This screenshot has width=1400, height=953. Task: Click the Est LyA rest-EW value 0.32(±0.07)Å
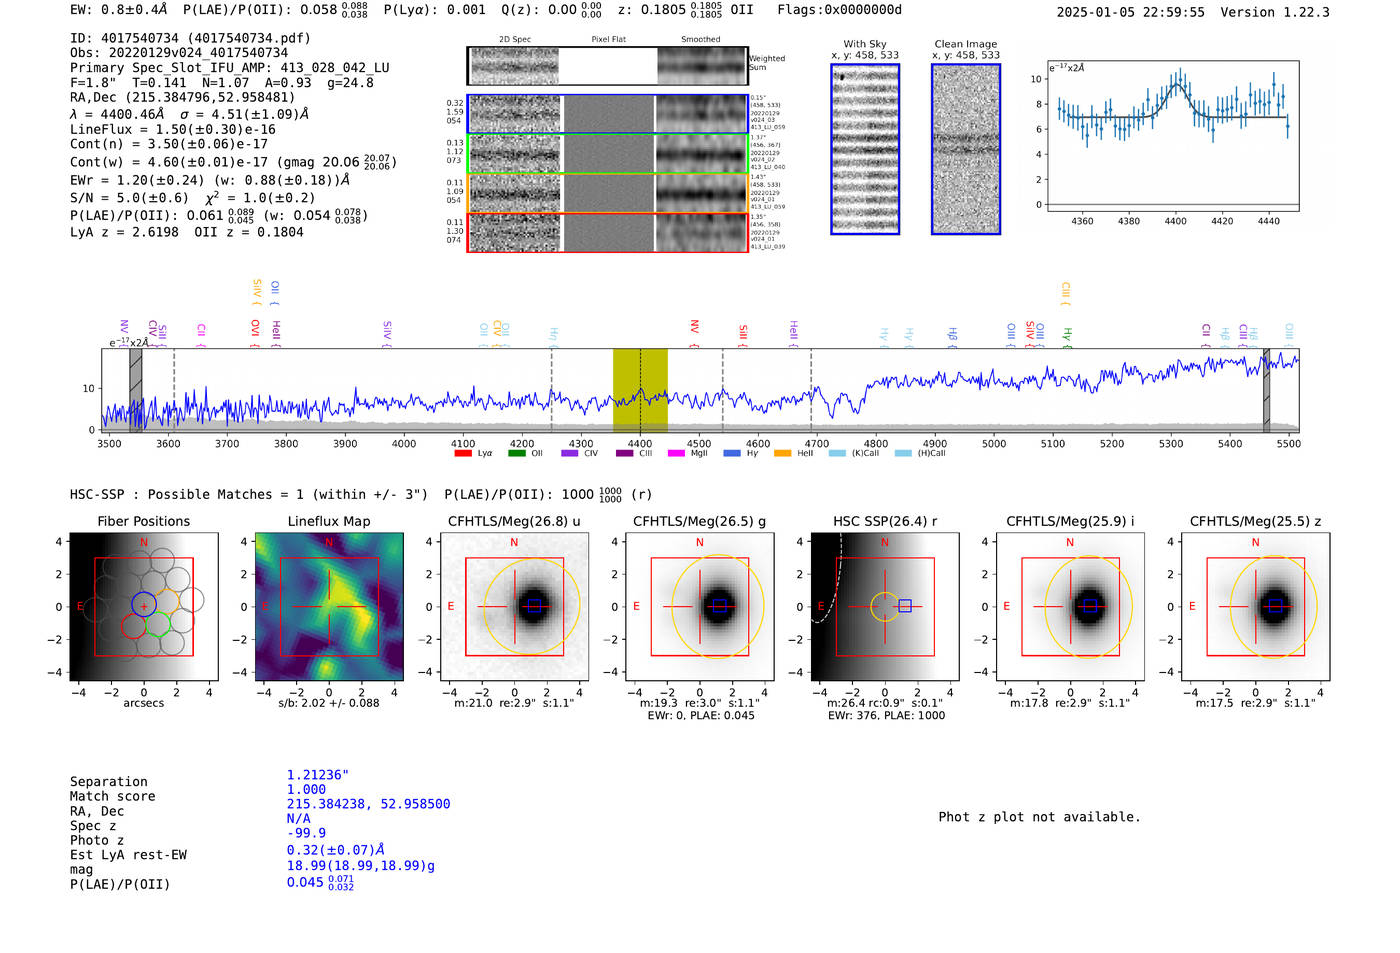[336, 850]
